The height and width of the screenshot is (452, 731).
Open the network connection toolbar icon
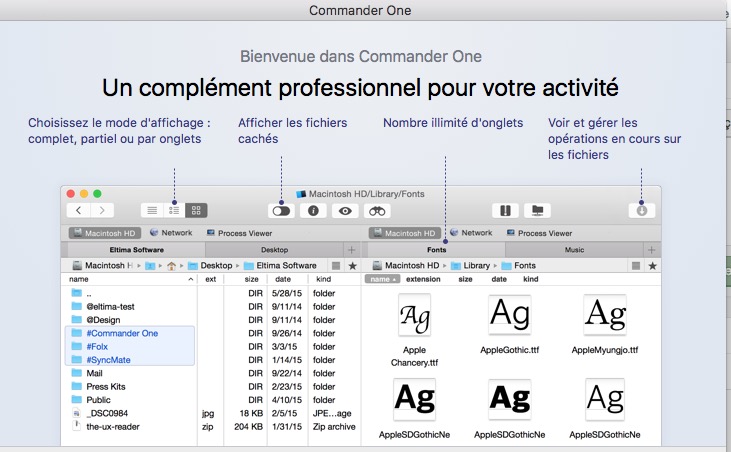tap(538, 211)
